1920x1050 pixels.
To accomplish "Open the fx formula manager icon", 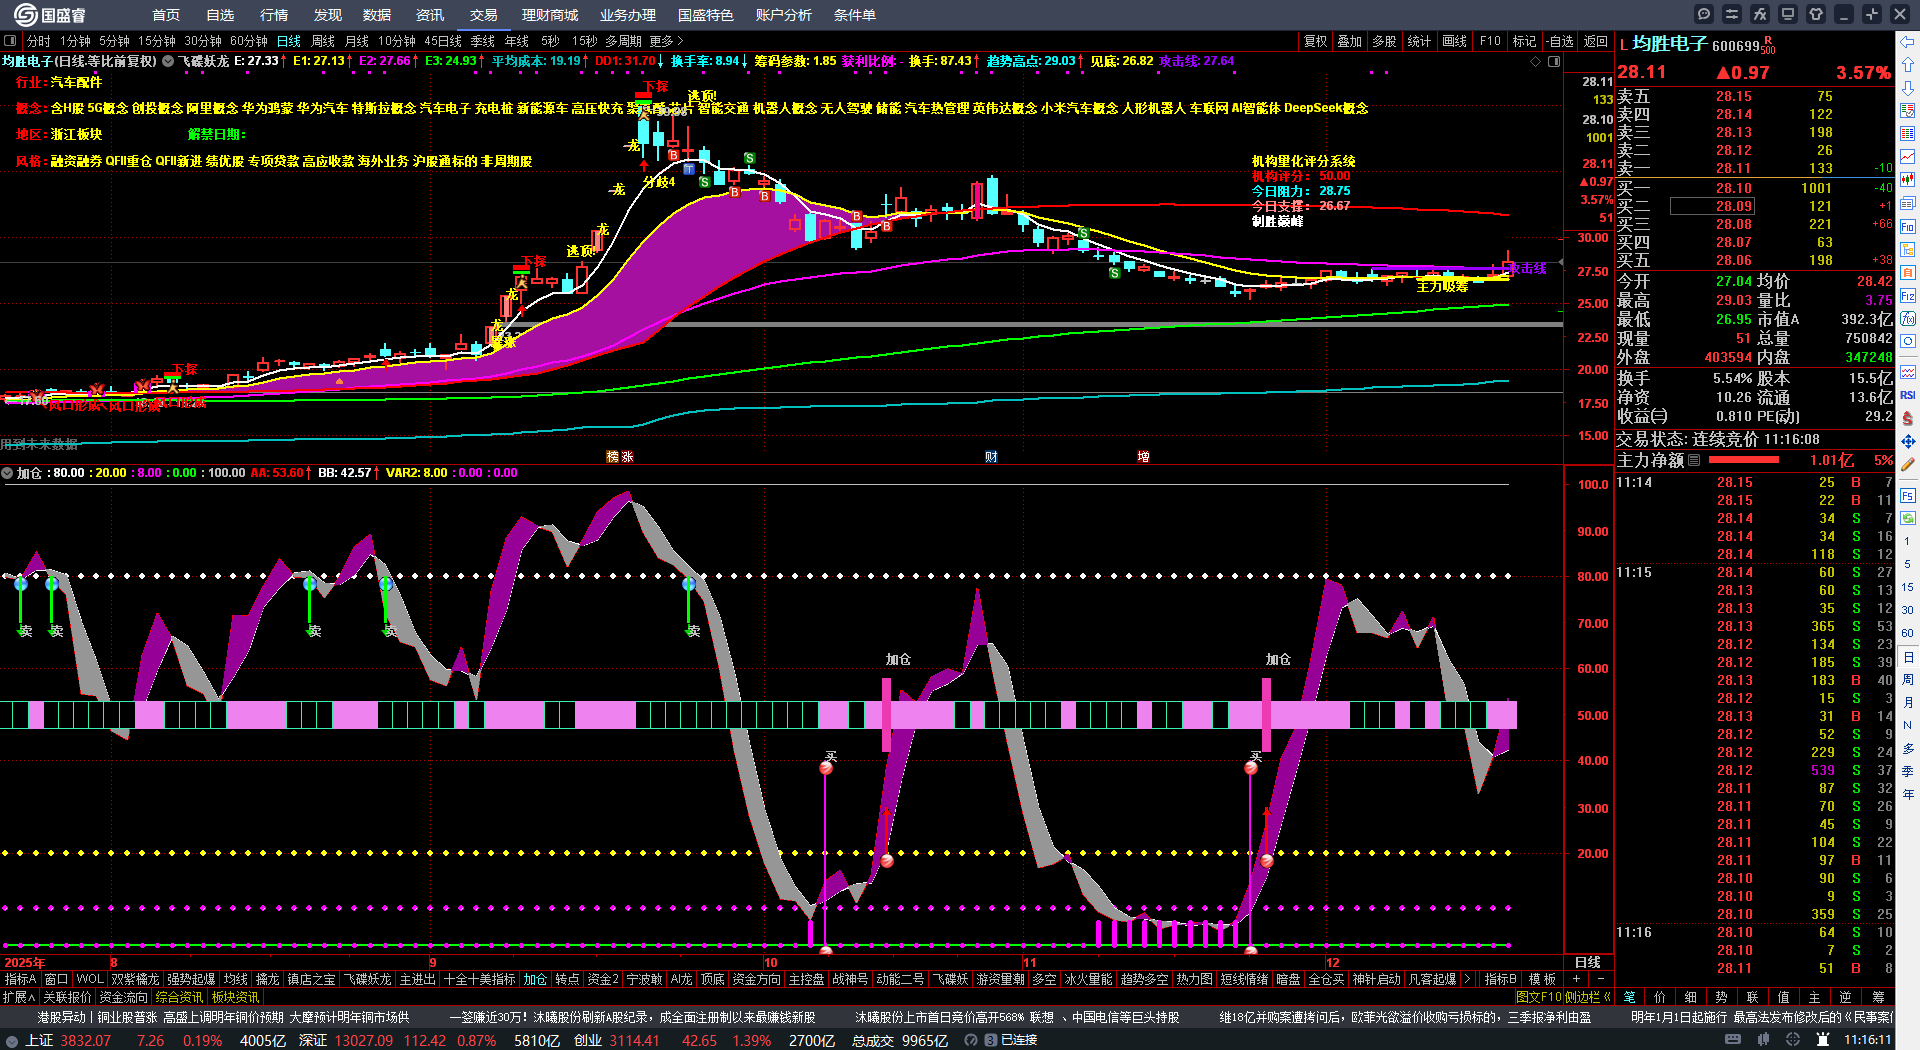I will click(x=1760, y=14).
